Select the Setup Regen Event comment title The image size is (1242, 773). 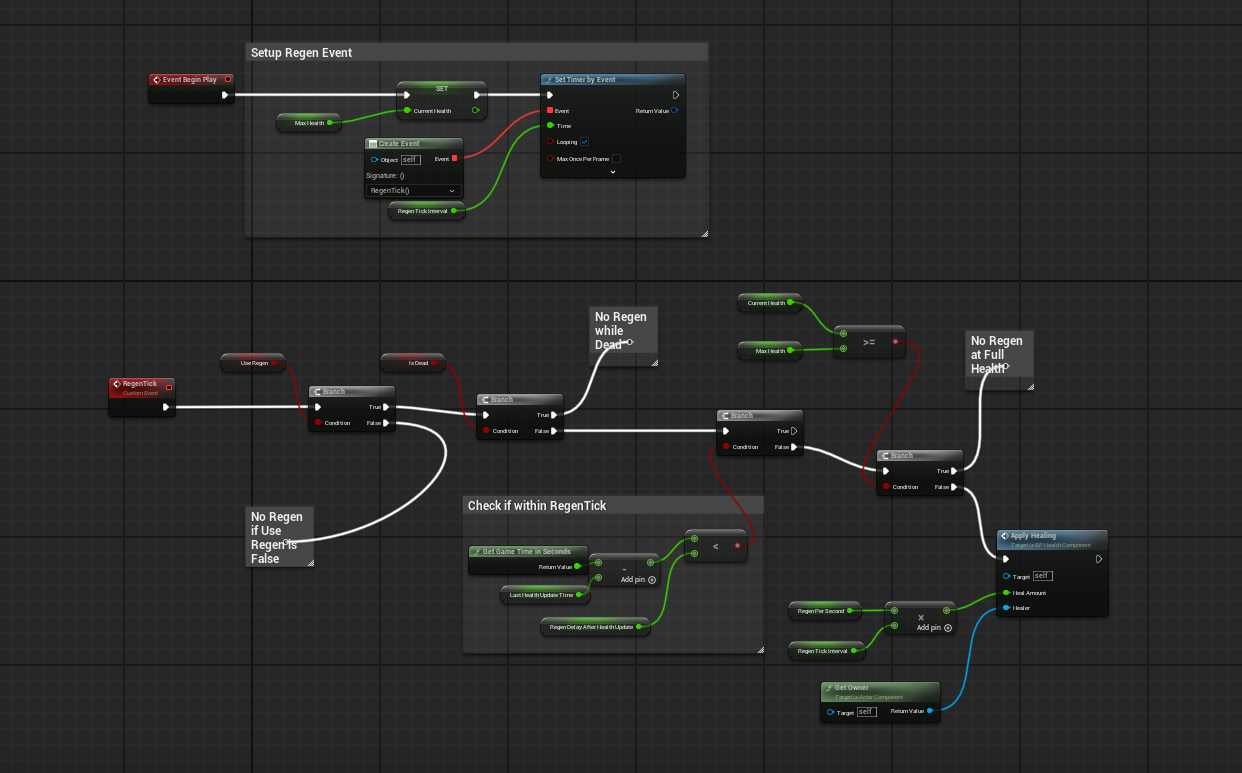(301, 52)
